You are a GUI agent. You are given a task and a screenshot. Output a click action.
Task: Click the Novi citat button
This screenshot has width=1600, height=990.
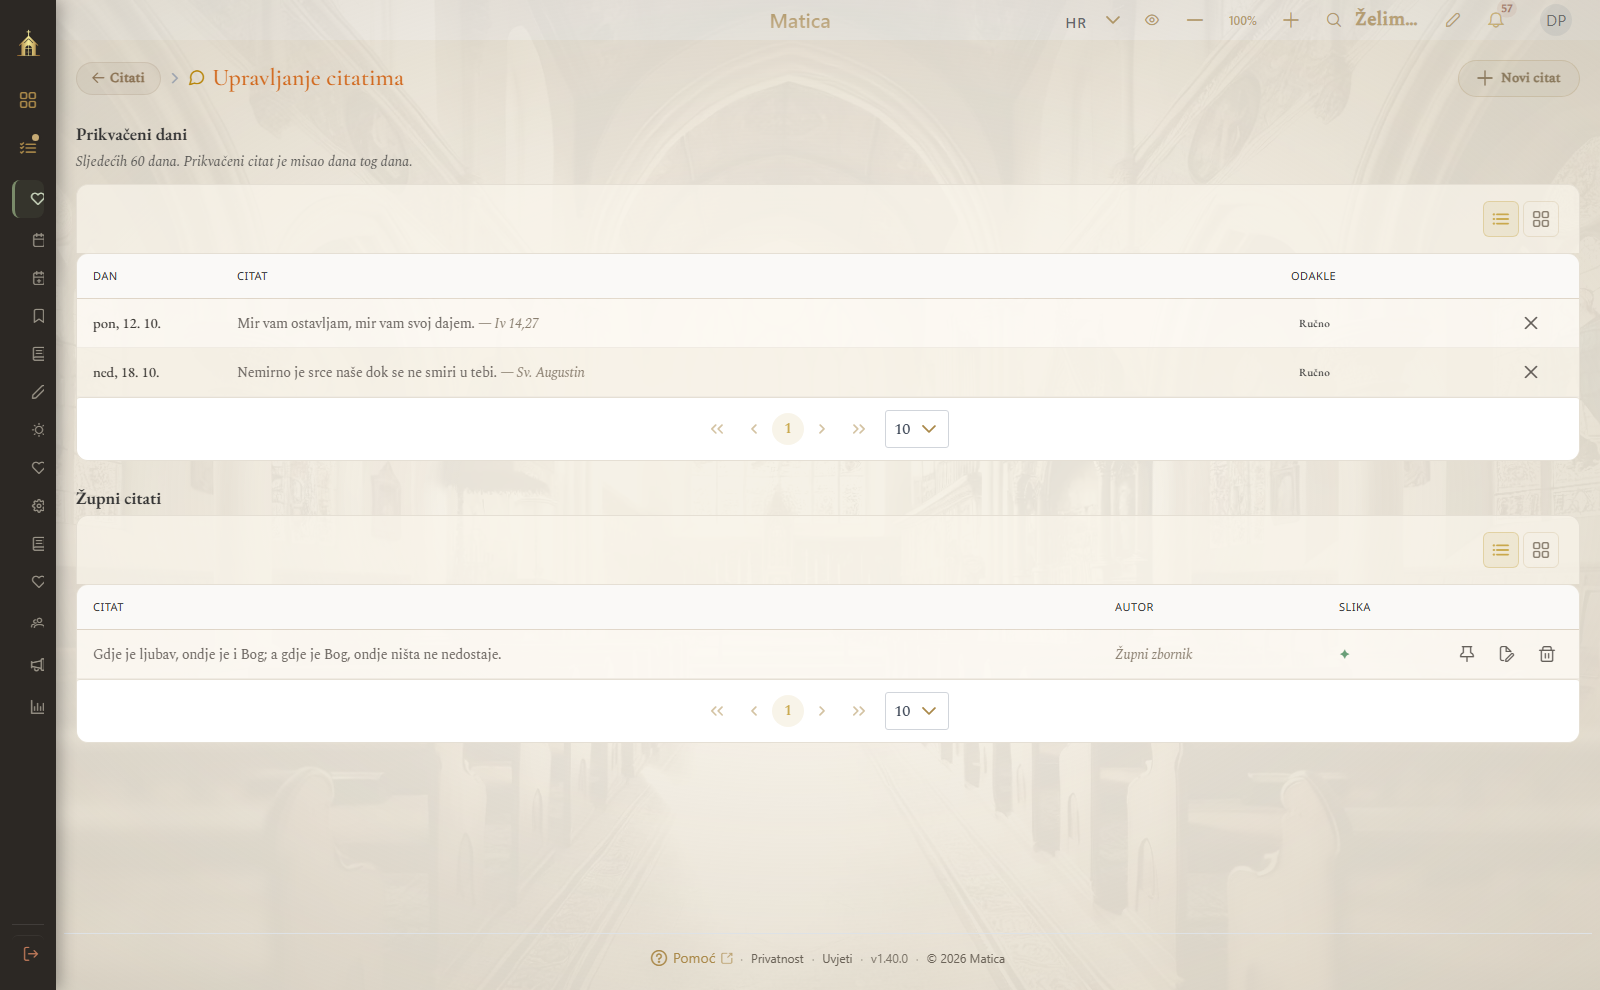1519,78
